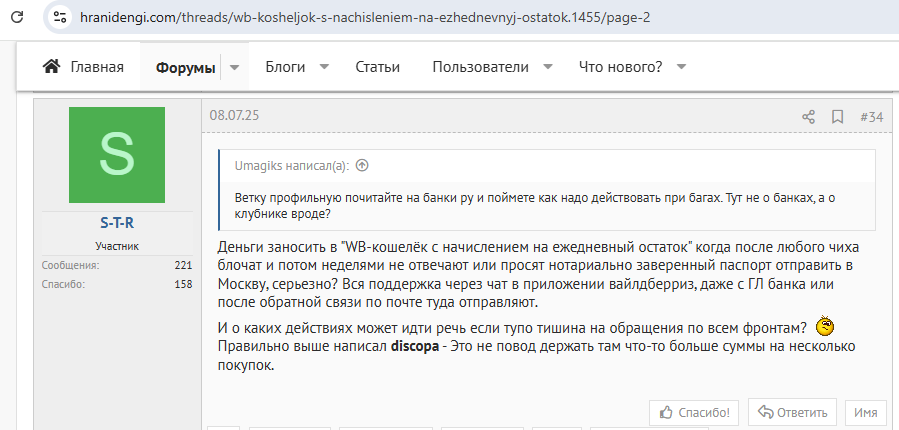
Task: Click the green S avatar thumbnail
Action: 117,155
